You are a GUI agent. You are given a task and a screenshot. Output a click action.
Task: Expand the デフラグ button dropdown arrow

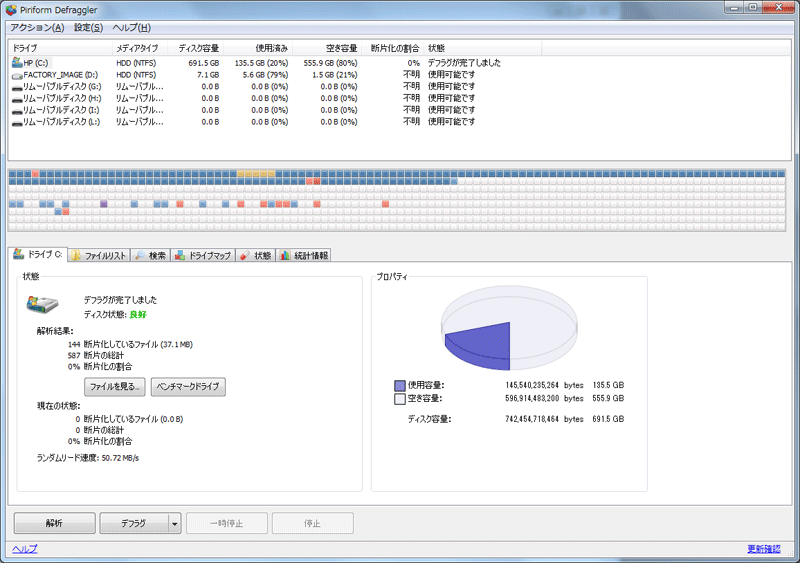point(174,524)
